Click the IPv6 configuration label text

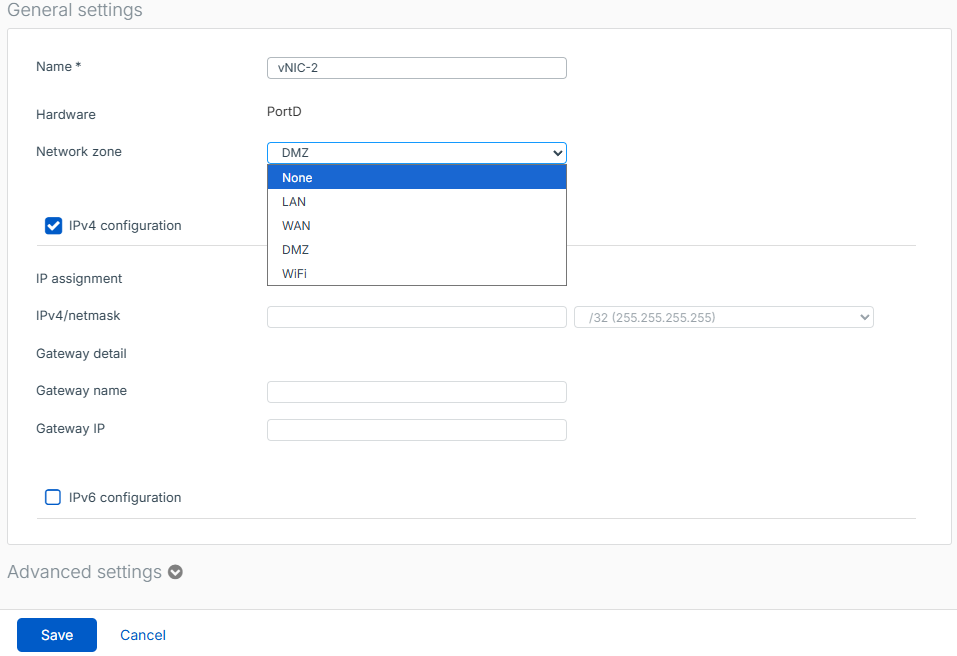tap(125, 498)
